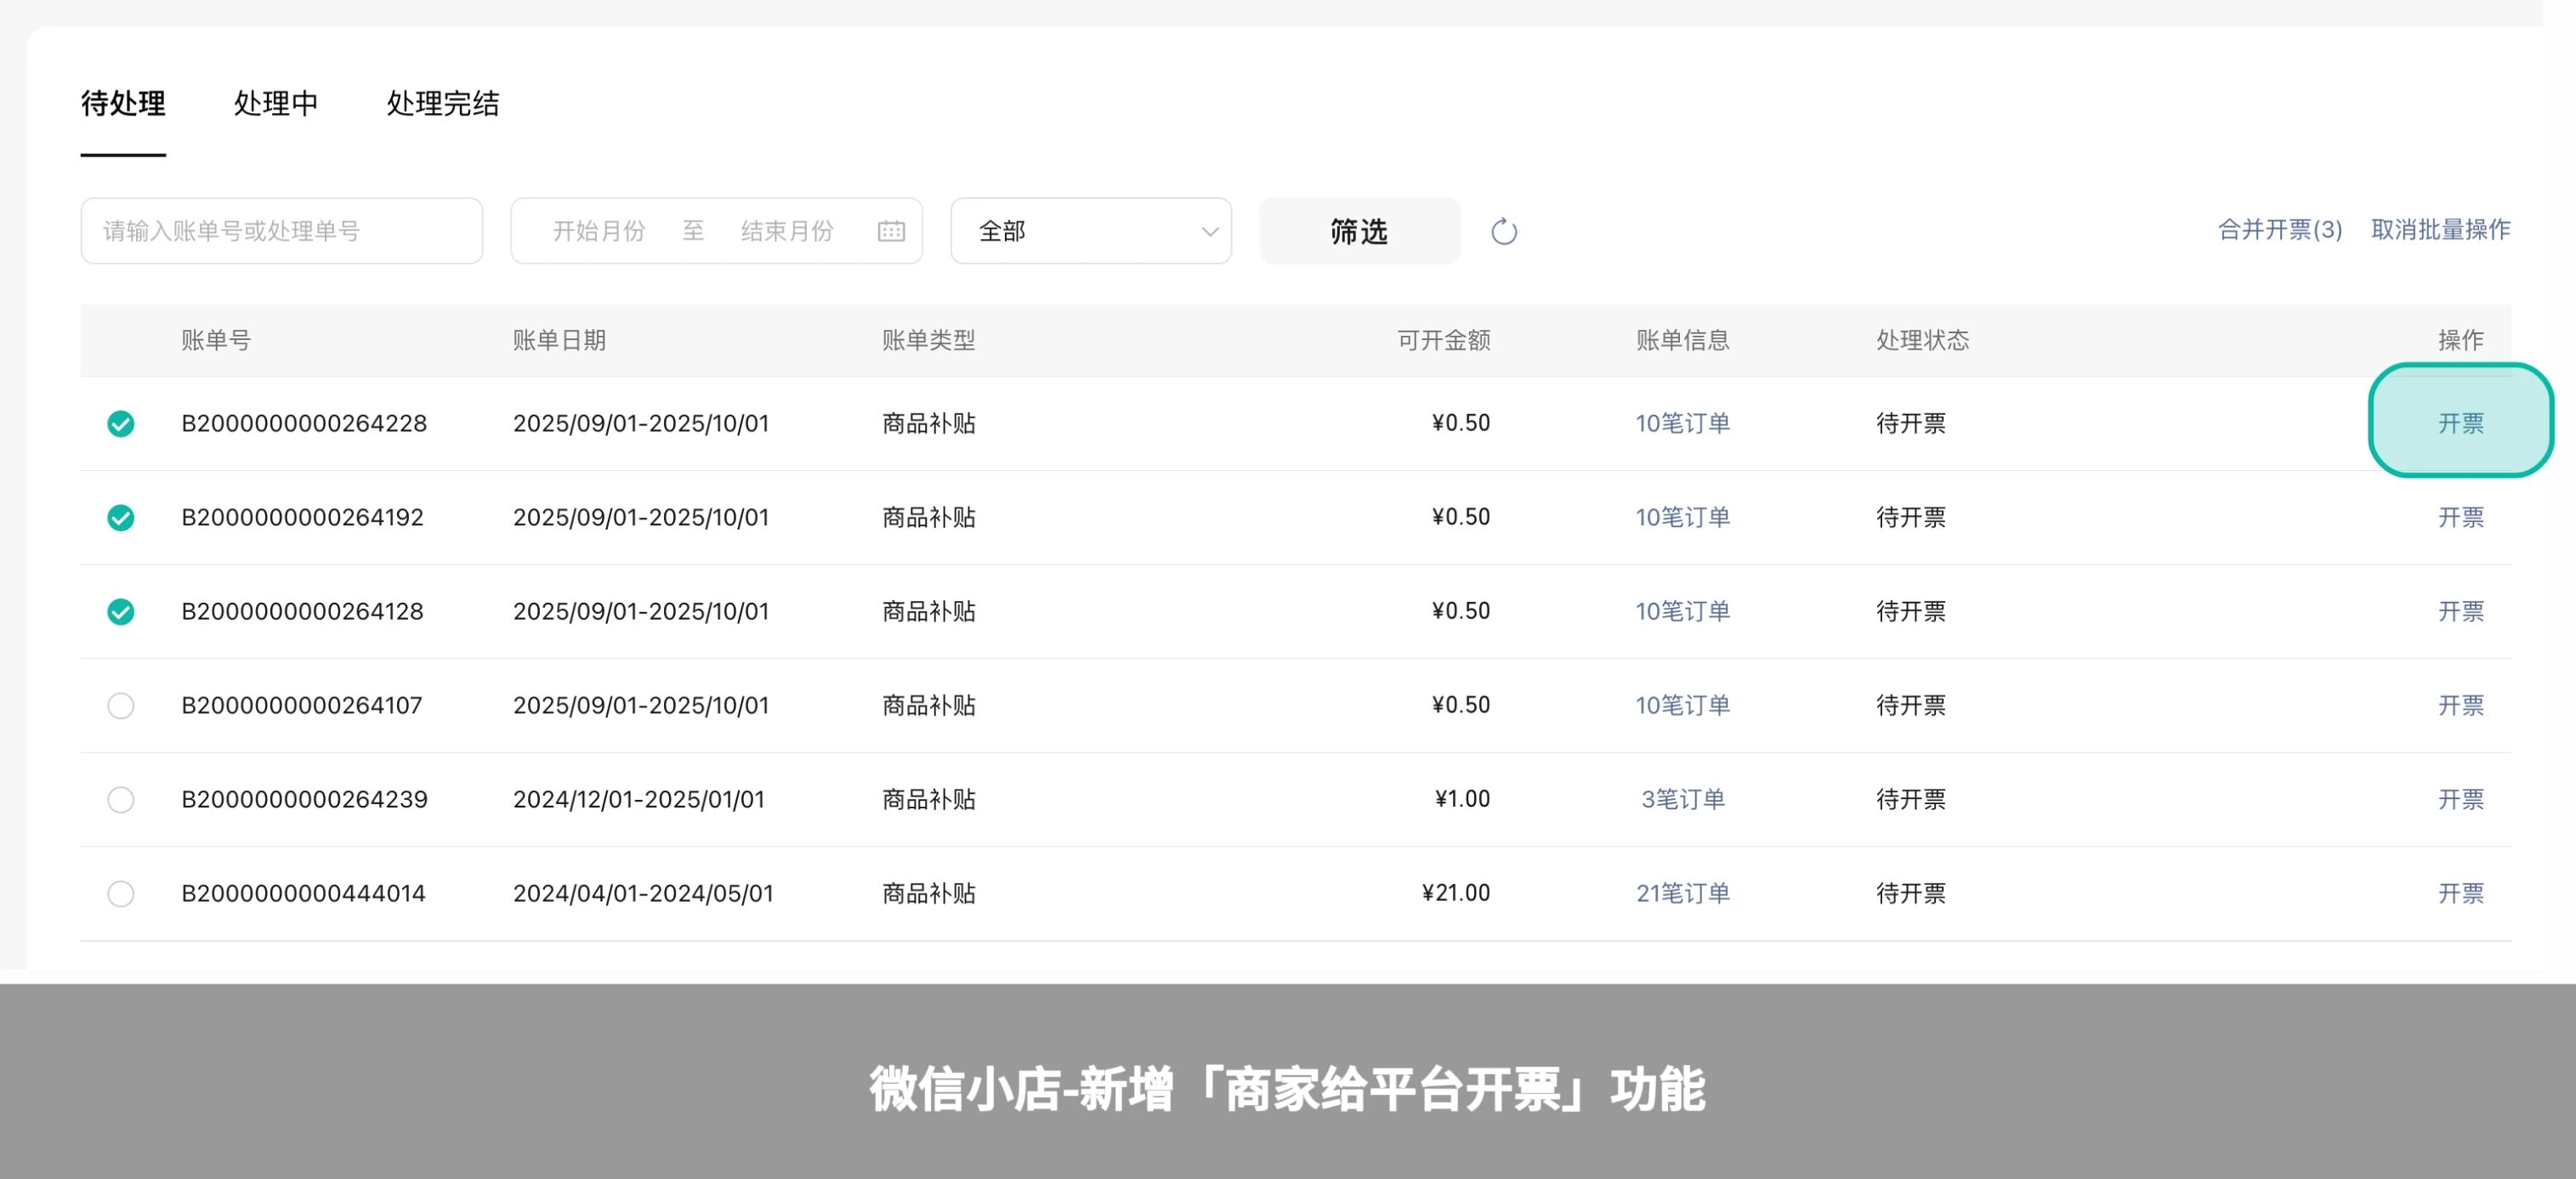This screenshot has height=1179, width=2576.
Task: Click the 结束月份 end month field
Action: point(787,232)
